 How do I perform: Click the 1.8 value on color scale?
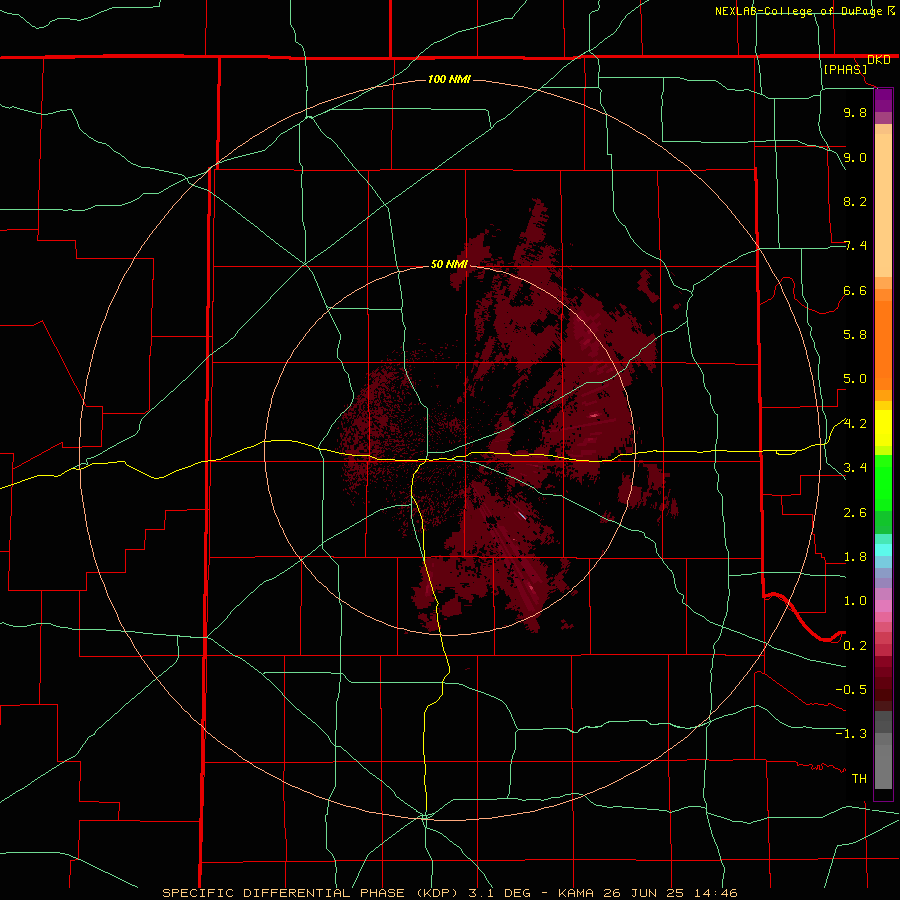pyautogui.click(x=855, y=557)
